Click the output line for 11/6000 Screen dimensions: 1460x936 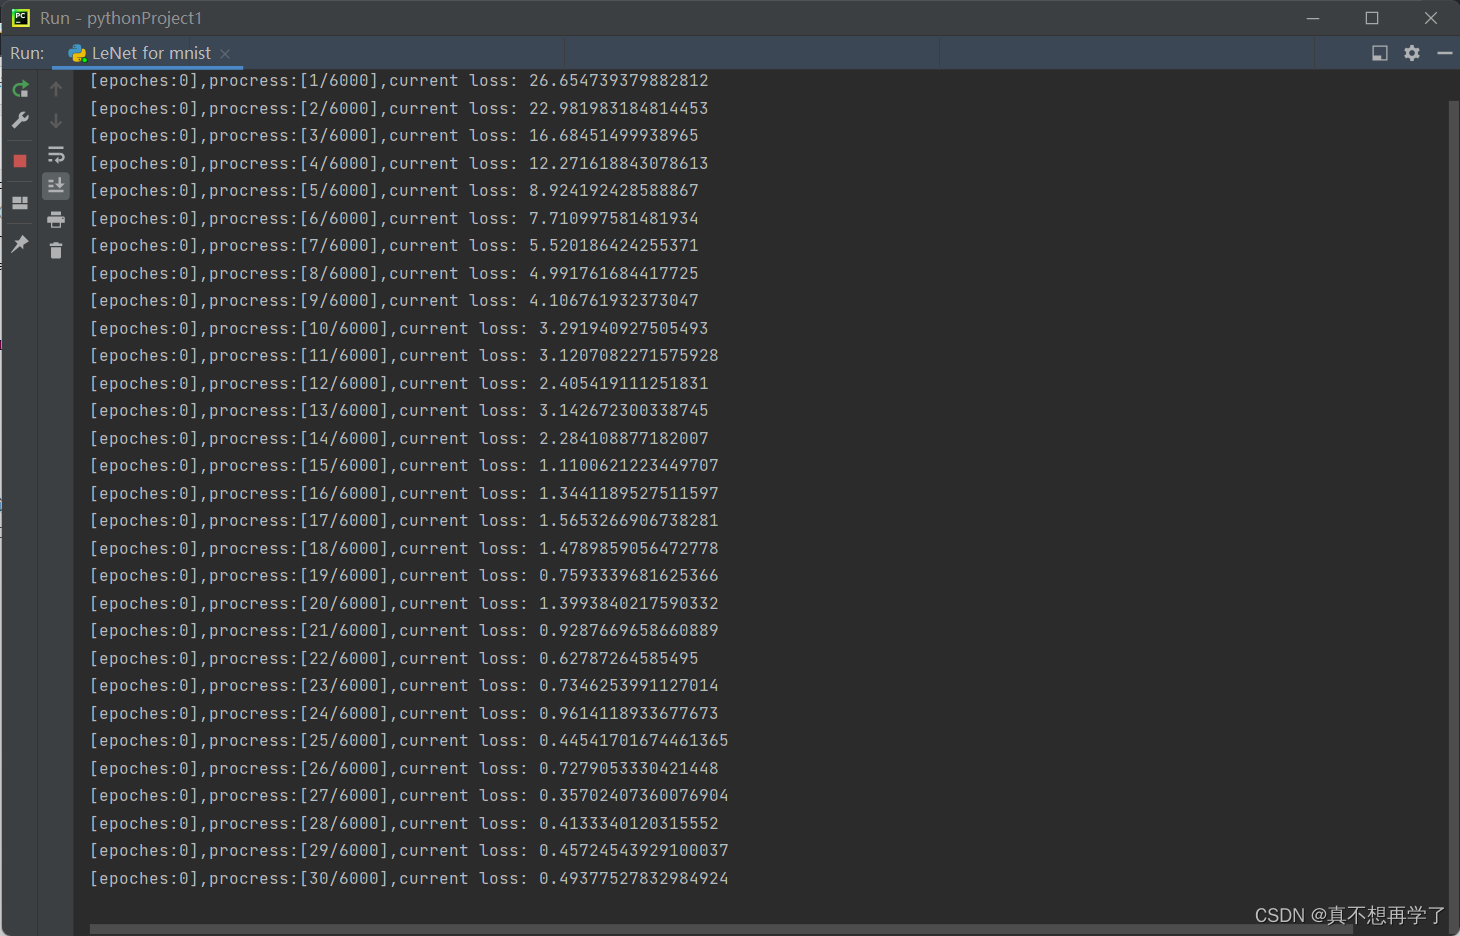click(404, 355)
